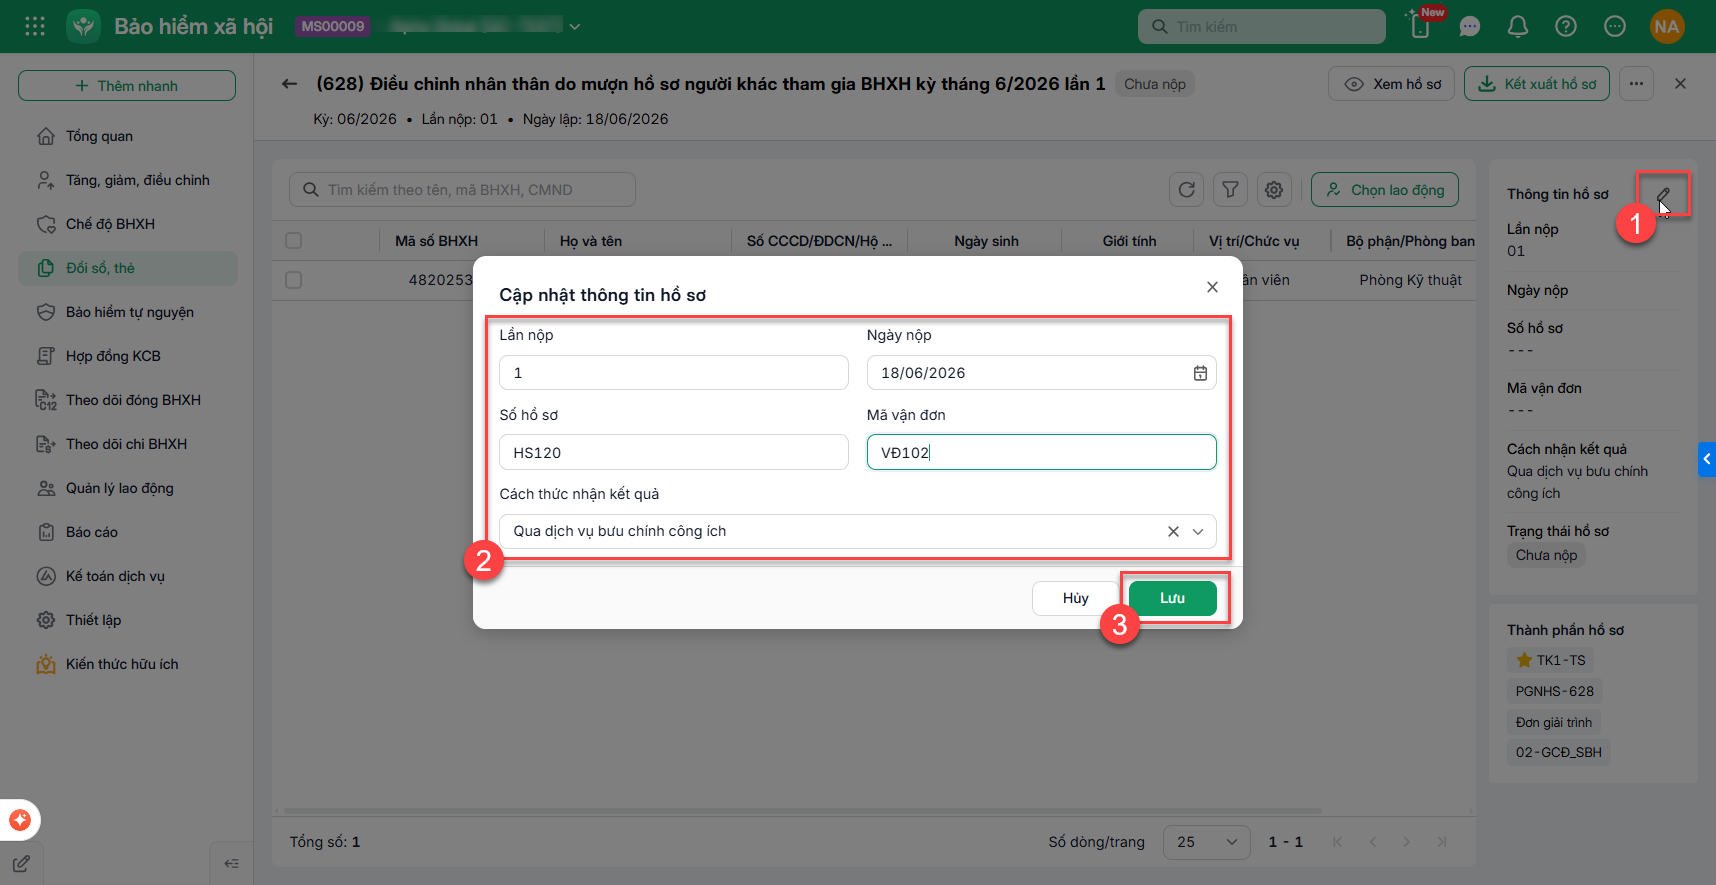Toggle the select-all header checkbox
1716x885 pixels.
click(x=293, y=240)
